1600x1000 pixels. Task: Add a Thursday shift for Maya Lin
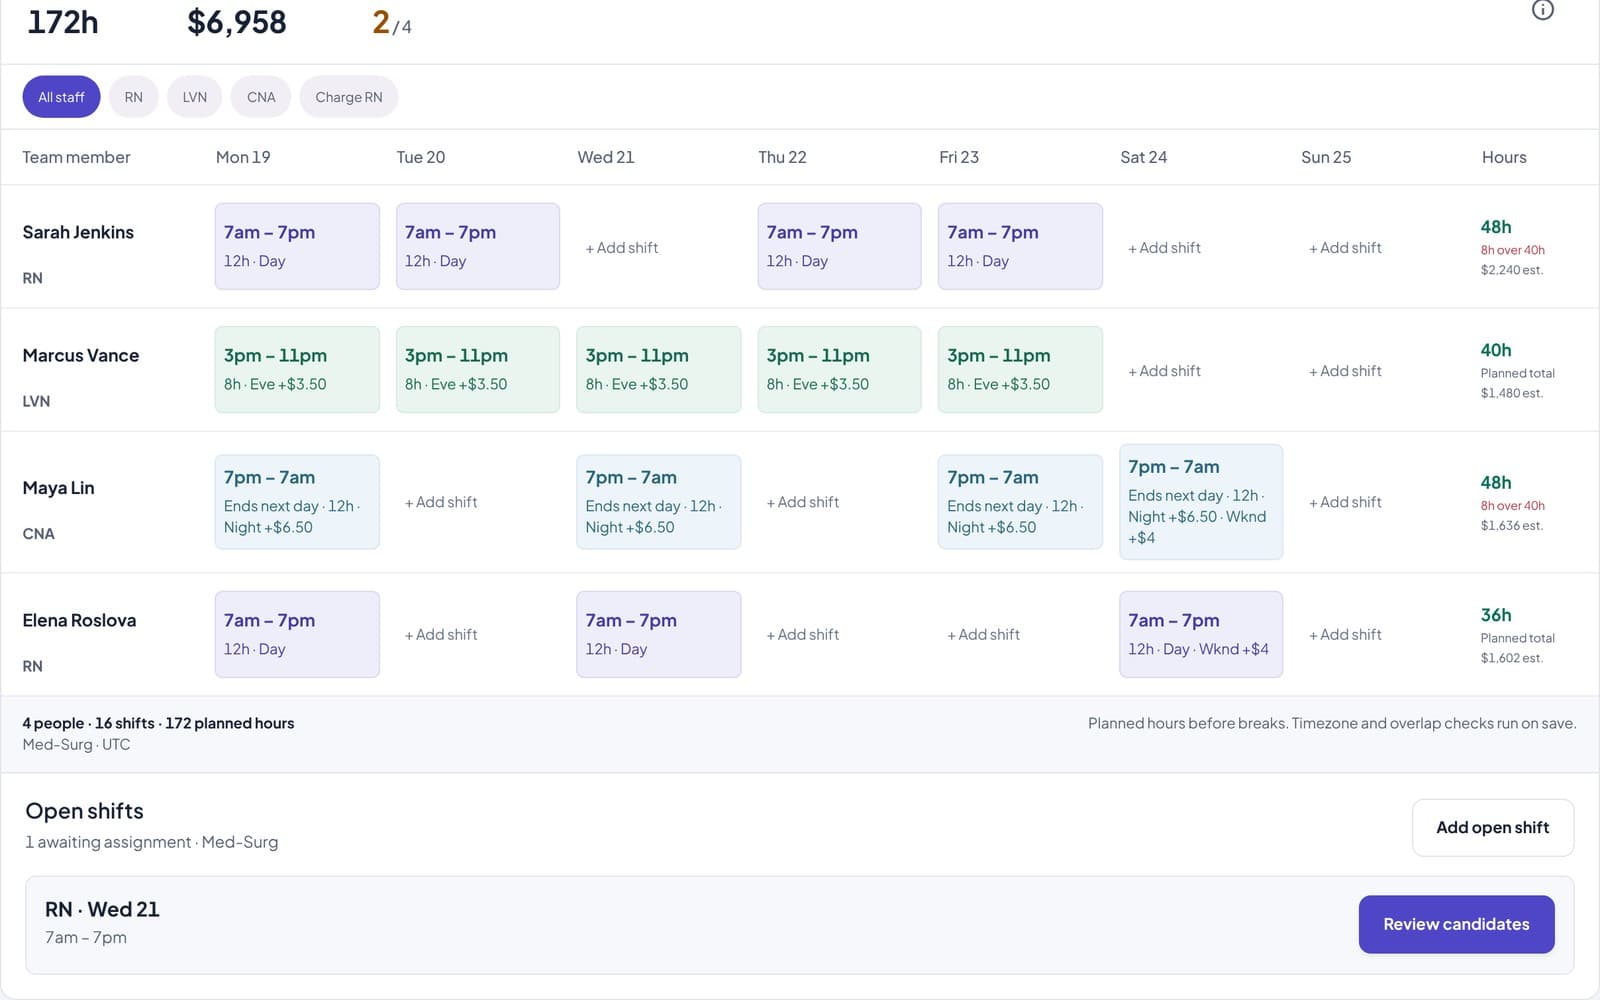[803, 502]
